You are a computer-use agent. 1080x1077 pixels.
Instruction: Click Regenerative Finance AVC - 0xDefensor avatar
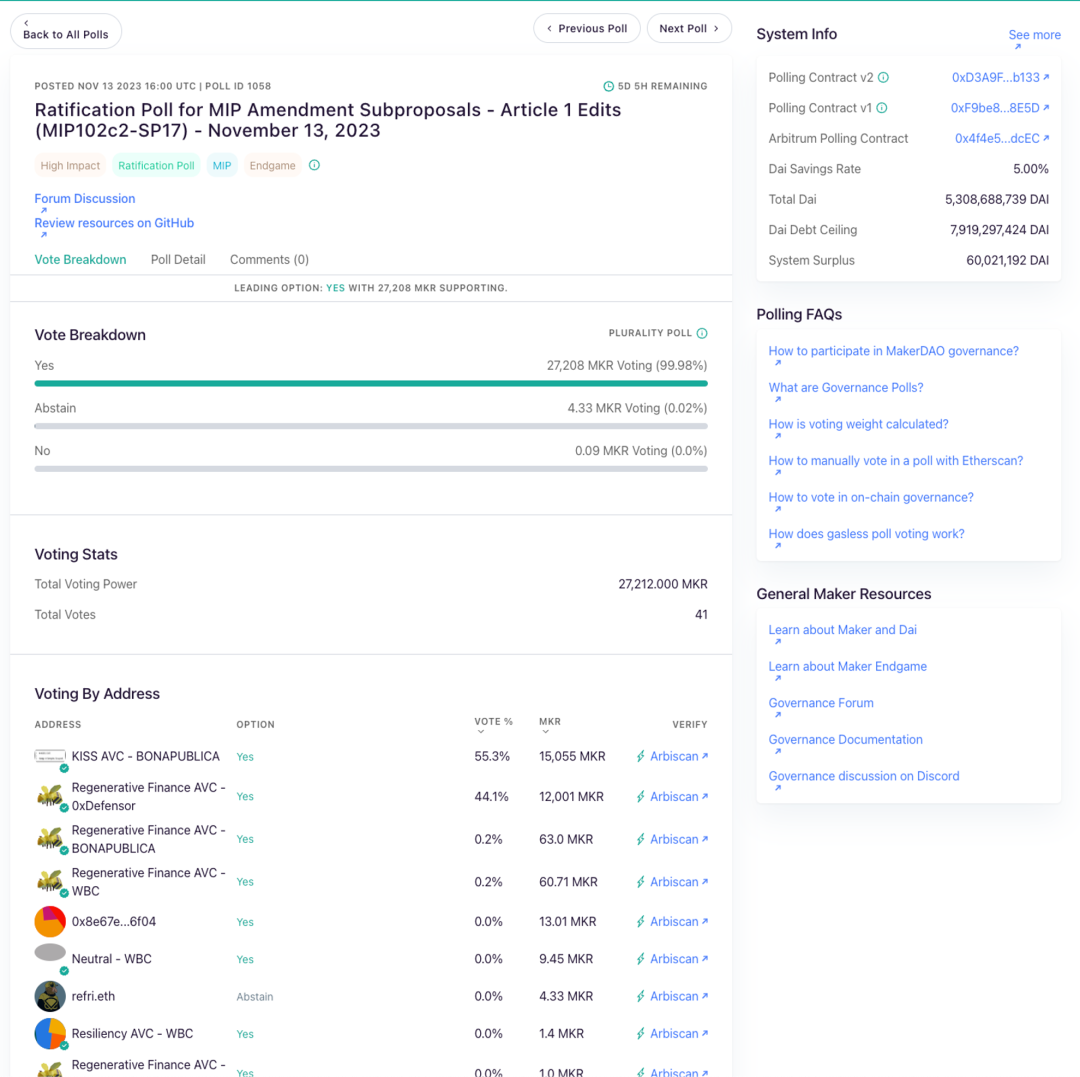(50, 796)
